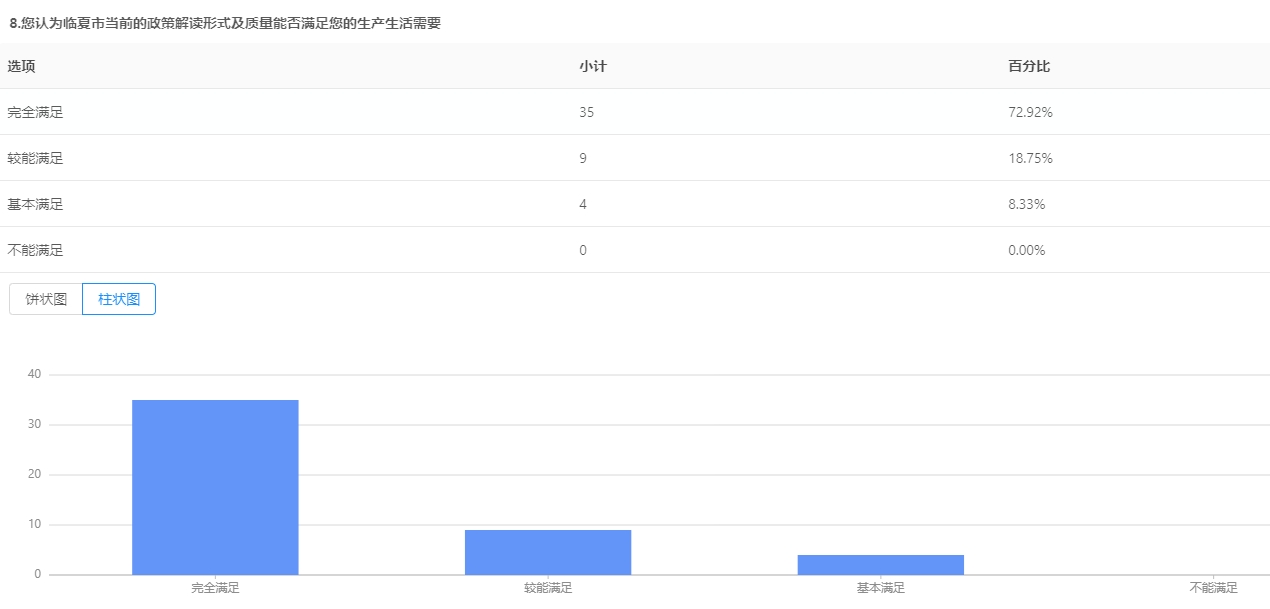Click the 8.33% percentage value
1270x609 pixels.
pos(1027,204)
